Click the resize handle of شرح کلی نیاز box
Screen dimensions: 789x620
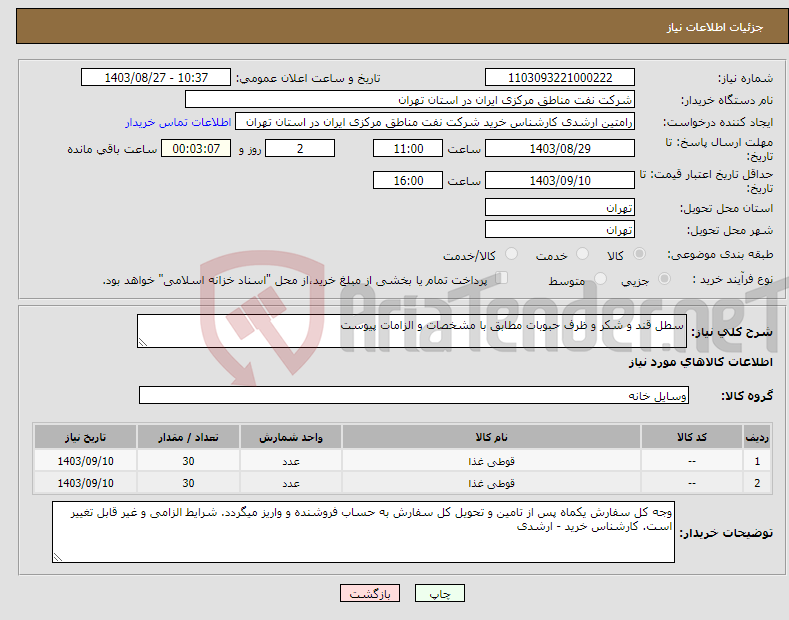coord(143,342)
